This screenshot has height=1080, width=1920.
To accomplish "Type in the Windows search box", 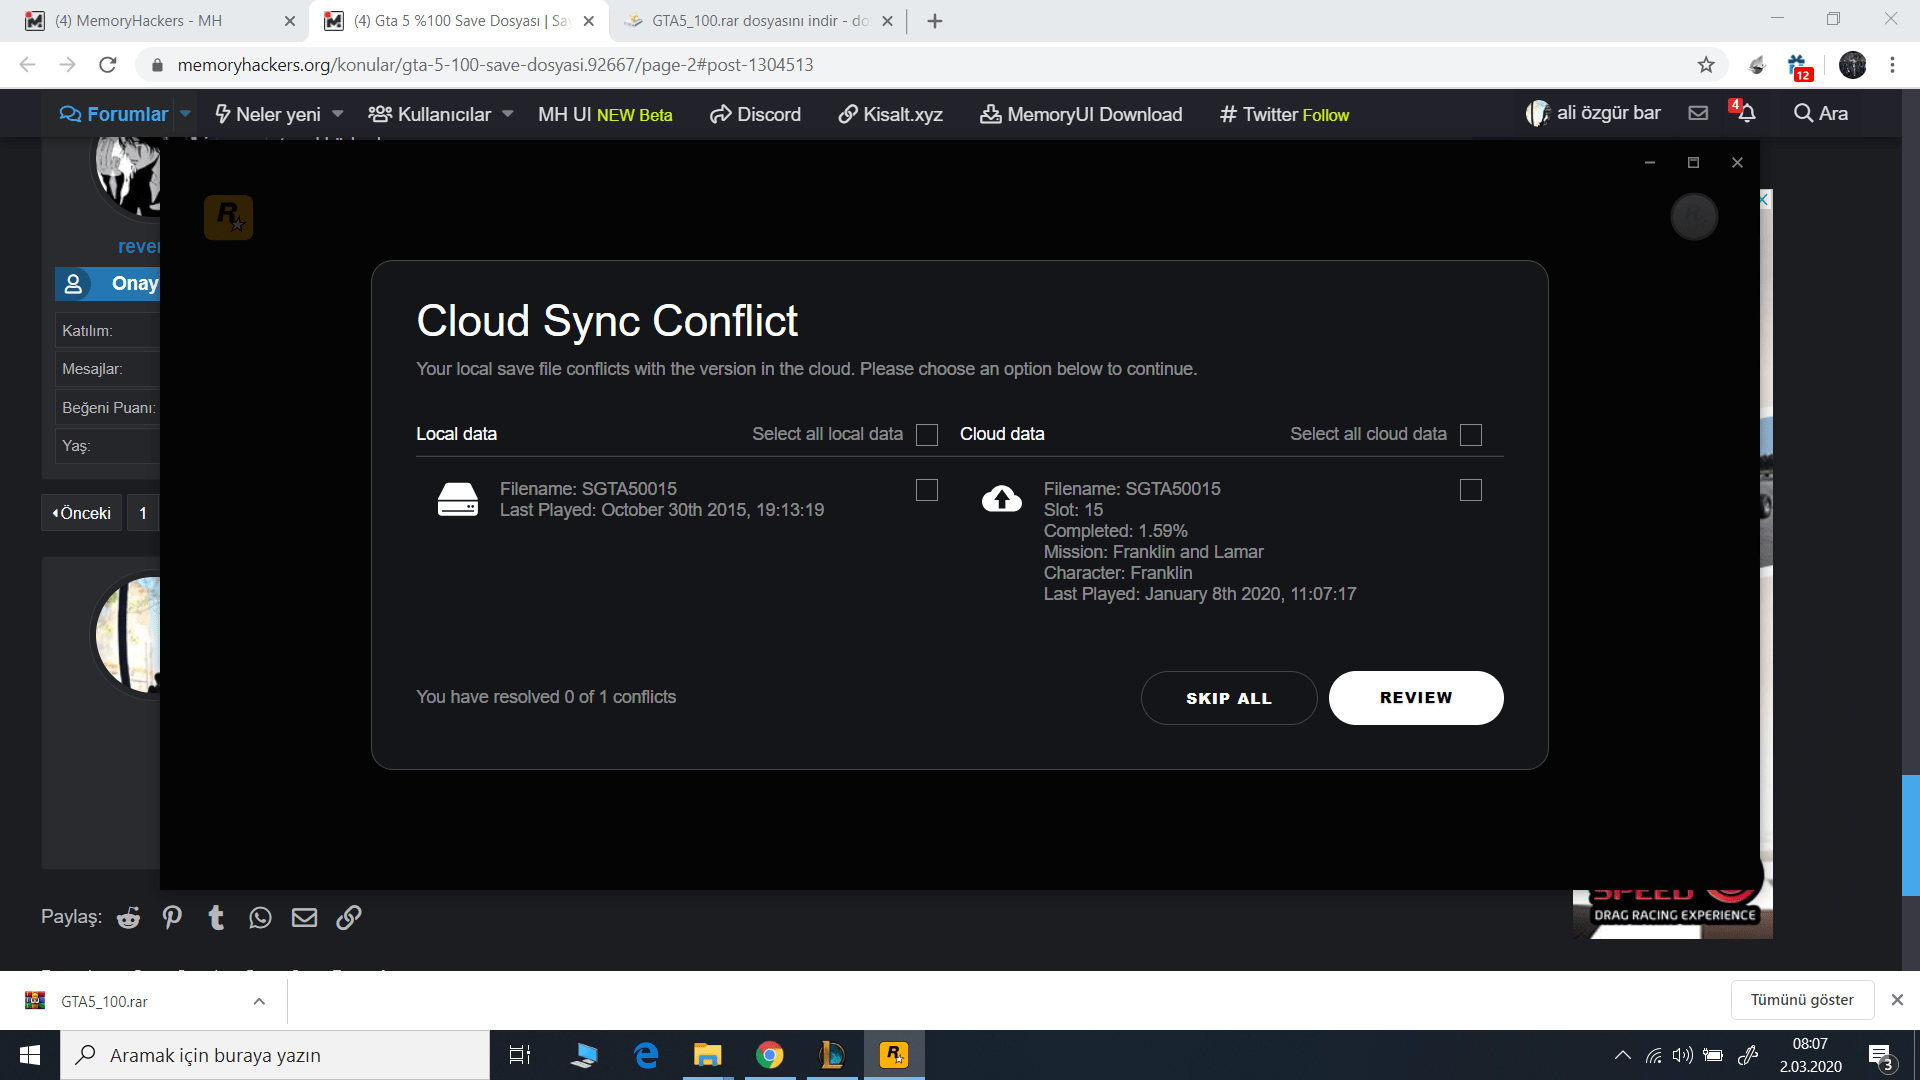I will point(275,1055).
